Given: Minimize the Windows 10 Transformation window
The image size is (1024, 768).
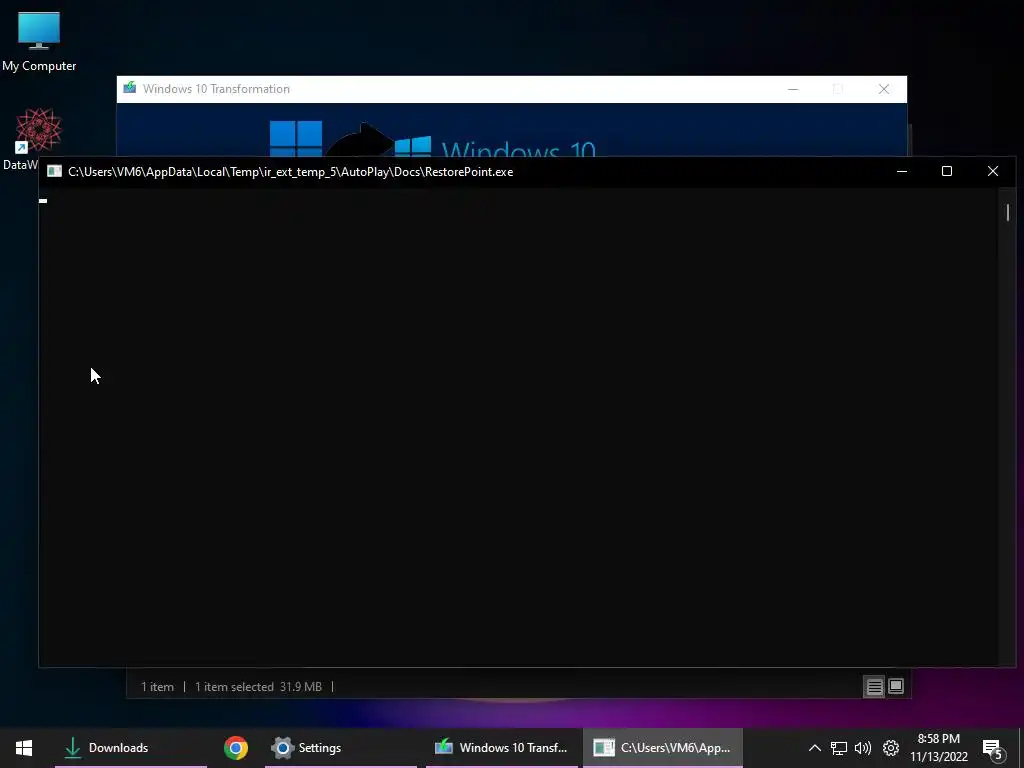Looking at the screenshot, I should (x=793, y=89).
